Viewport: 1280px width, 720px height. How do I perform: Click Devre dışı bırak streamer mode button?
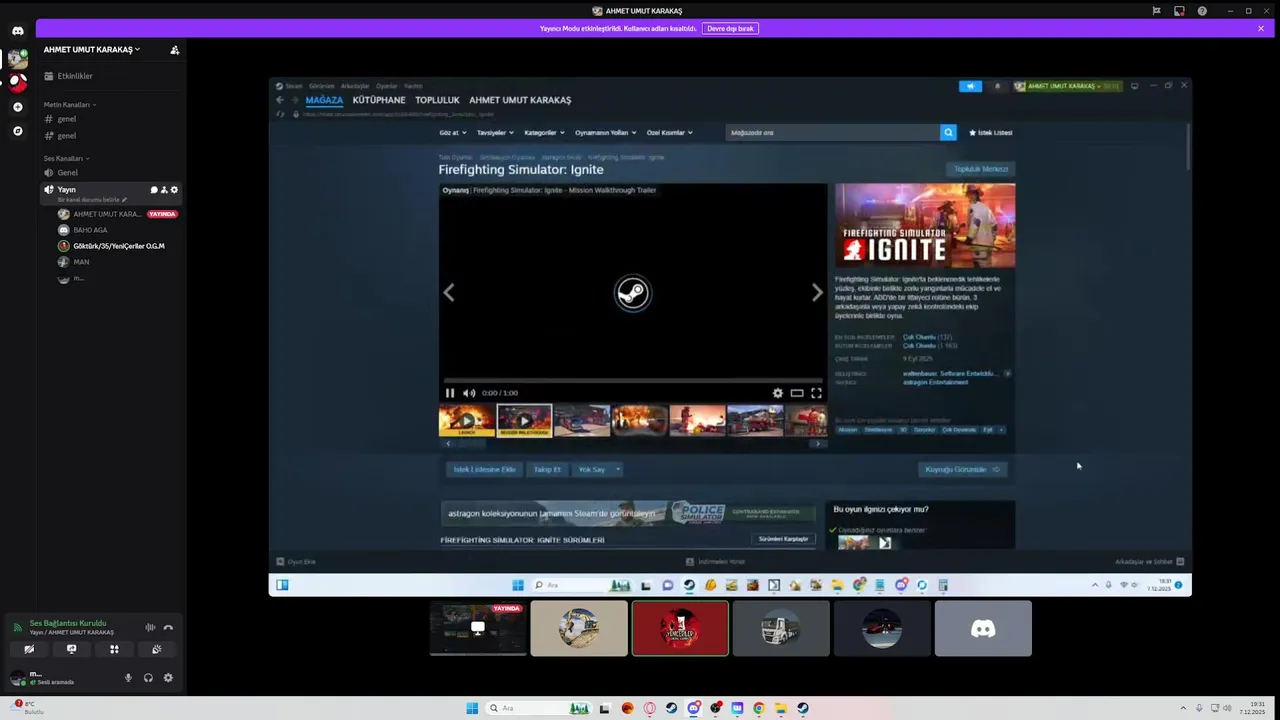[730, 29]
